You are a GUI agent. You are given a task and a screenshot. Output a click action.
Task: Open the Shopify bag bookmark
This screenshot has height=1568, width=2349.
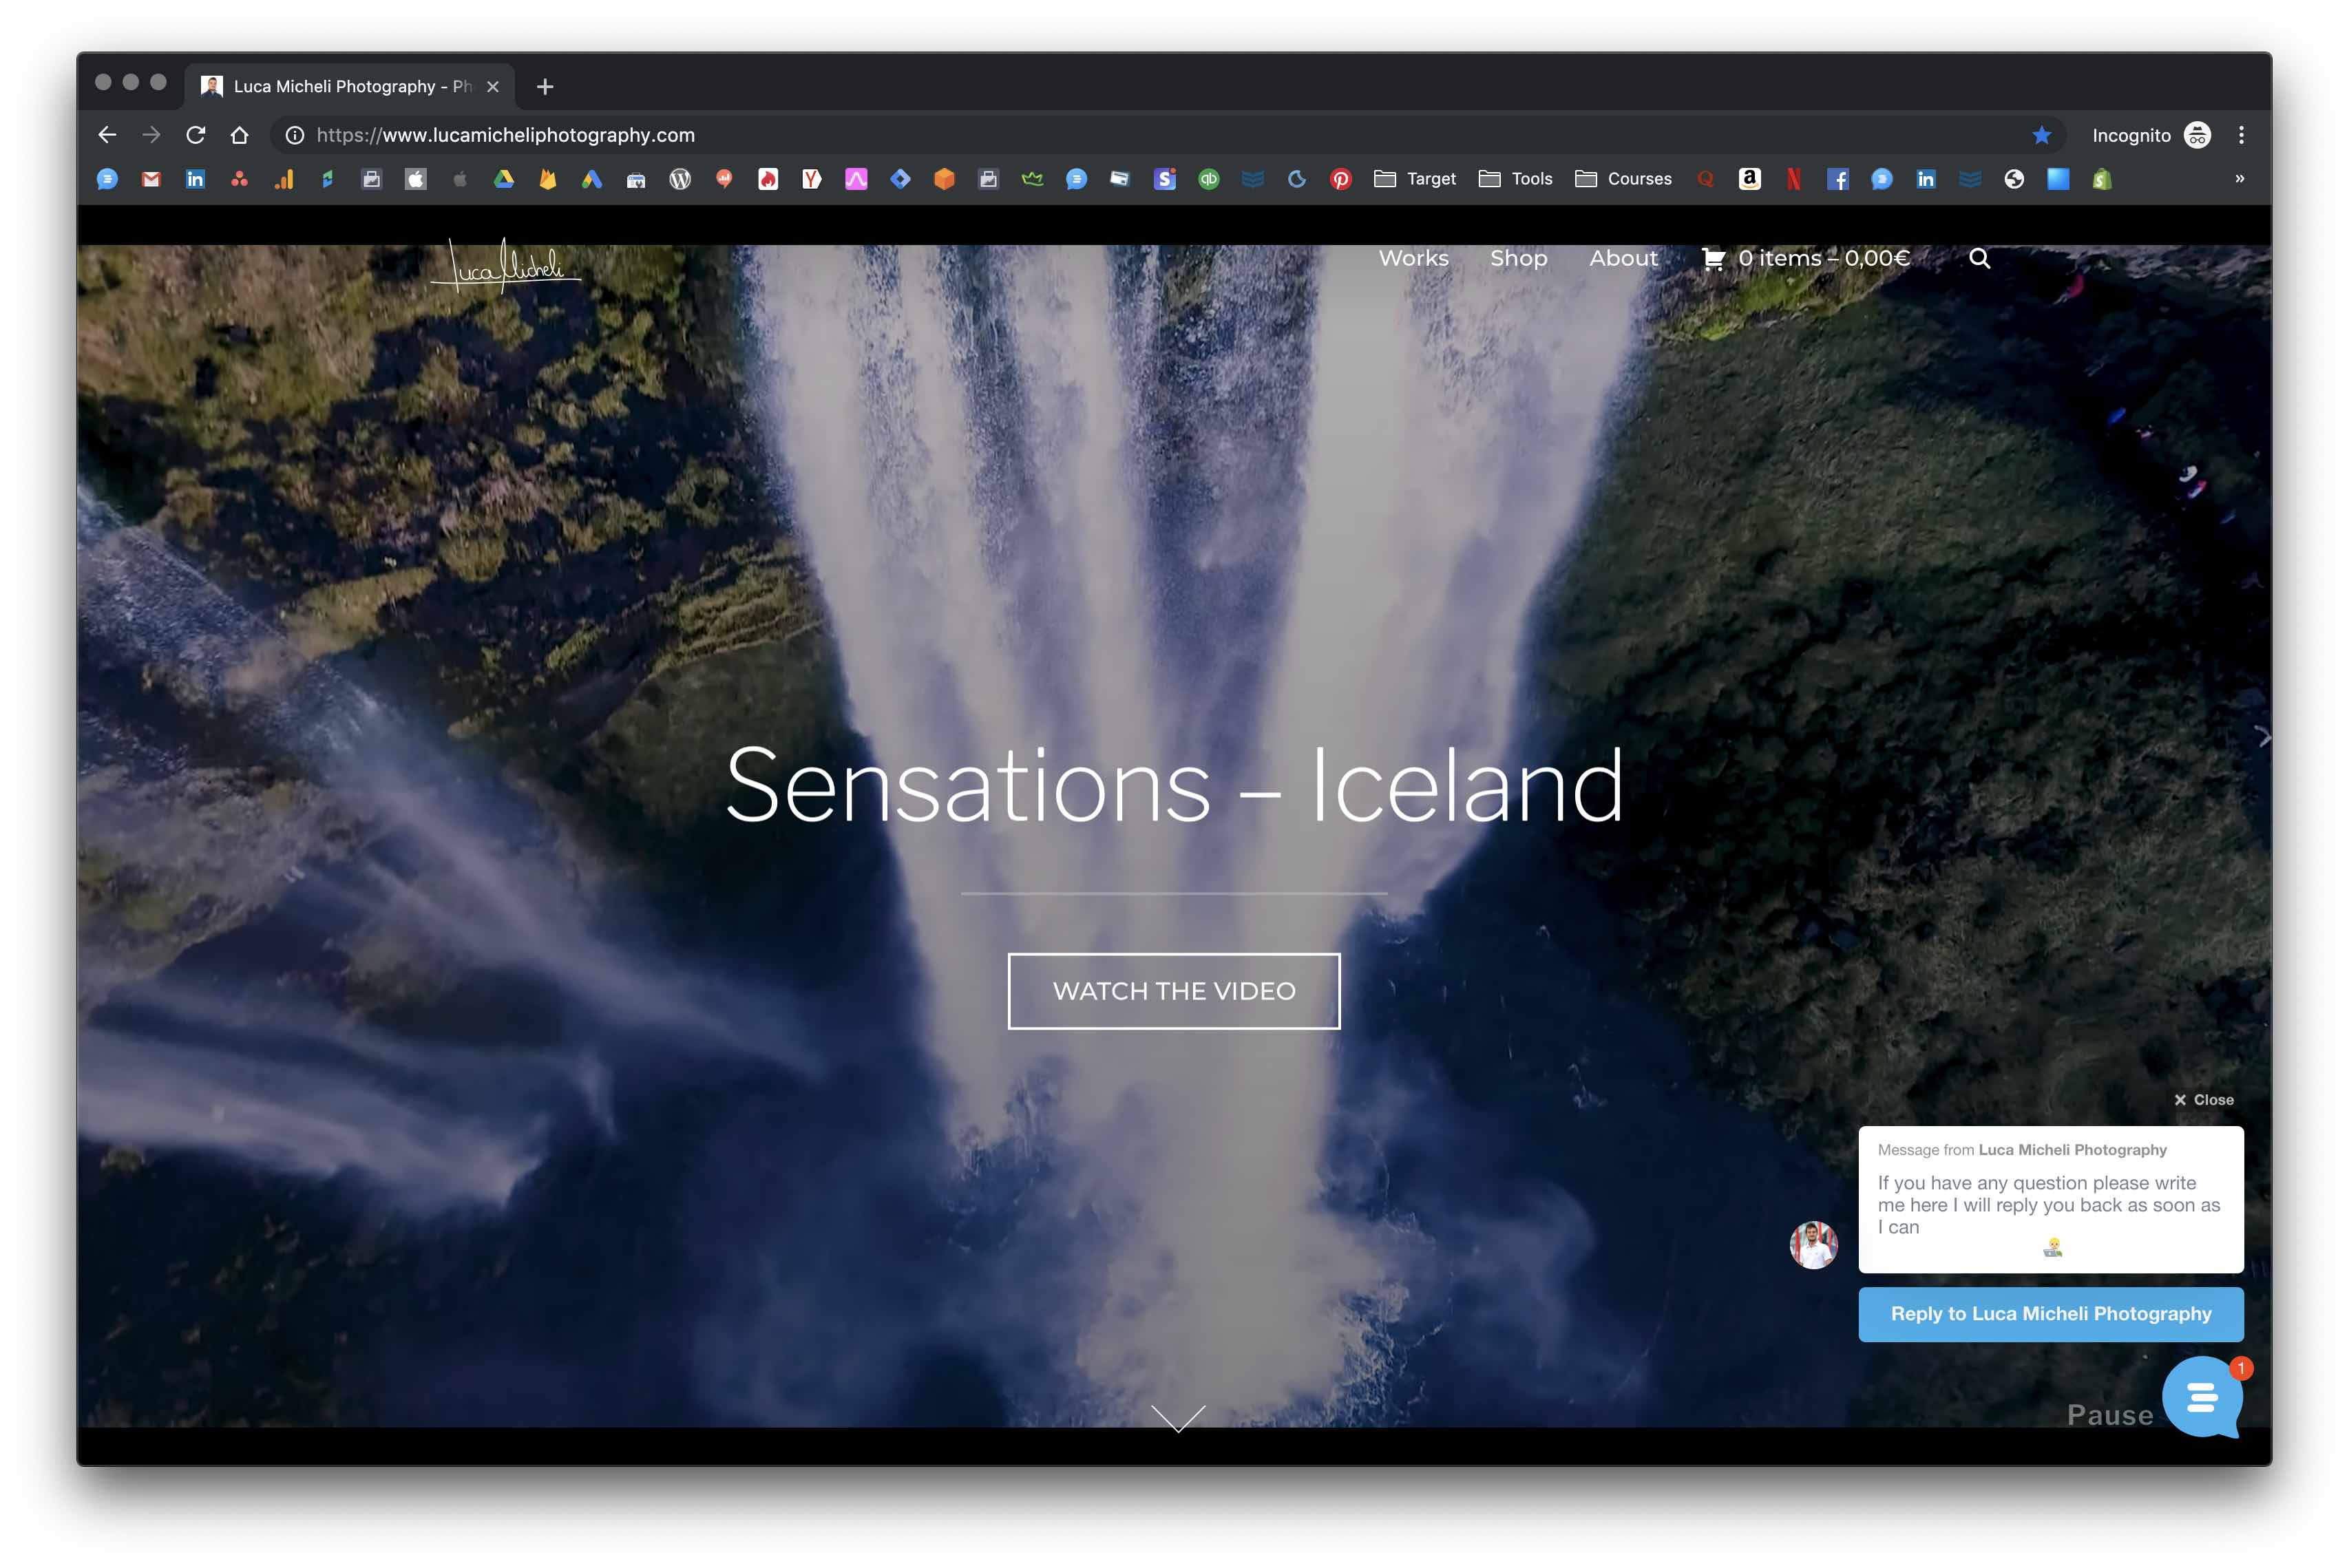coord(2102,179)
